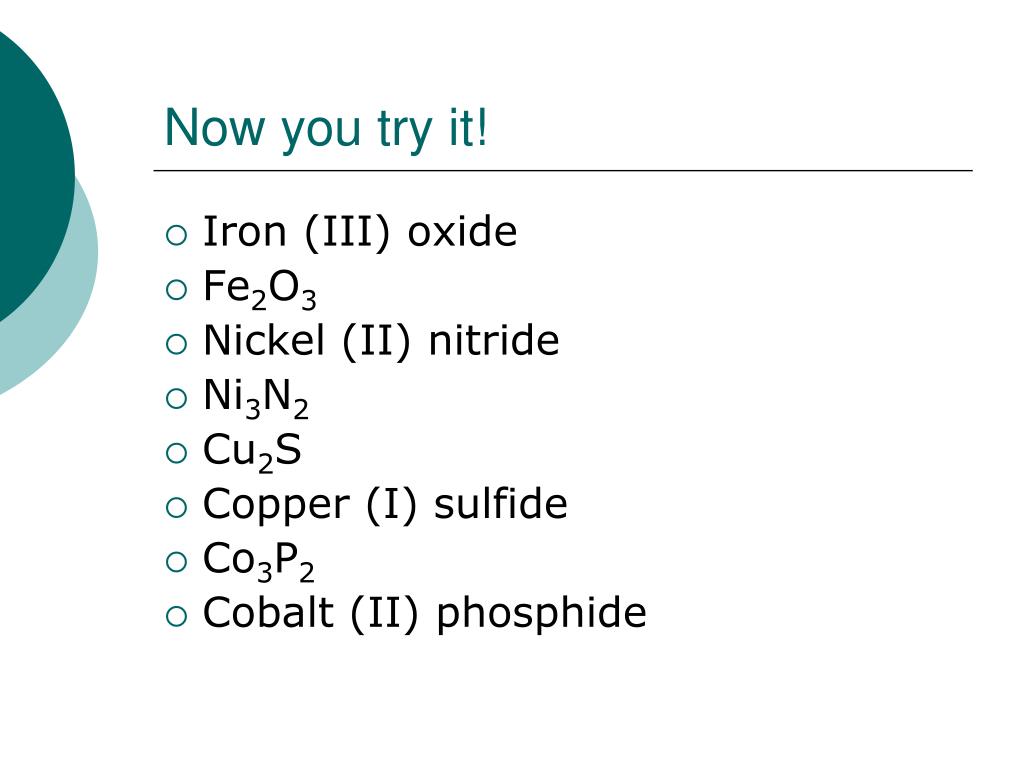Click the Co3P2 formula

[x=259, y=561]
